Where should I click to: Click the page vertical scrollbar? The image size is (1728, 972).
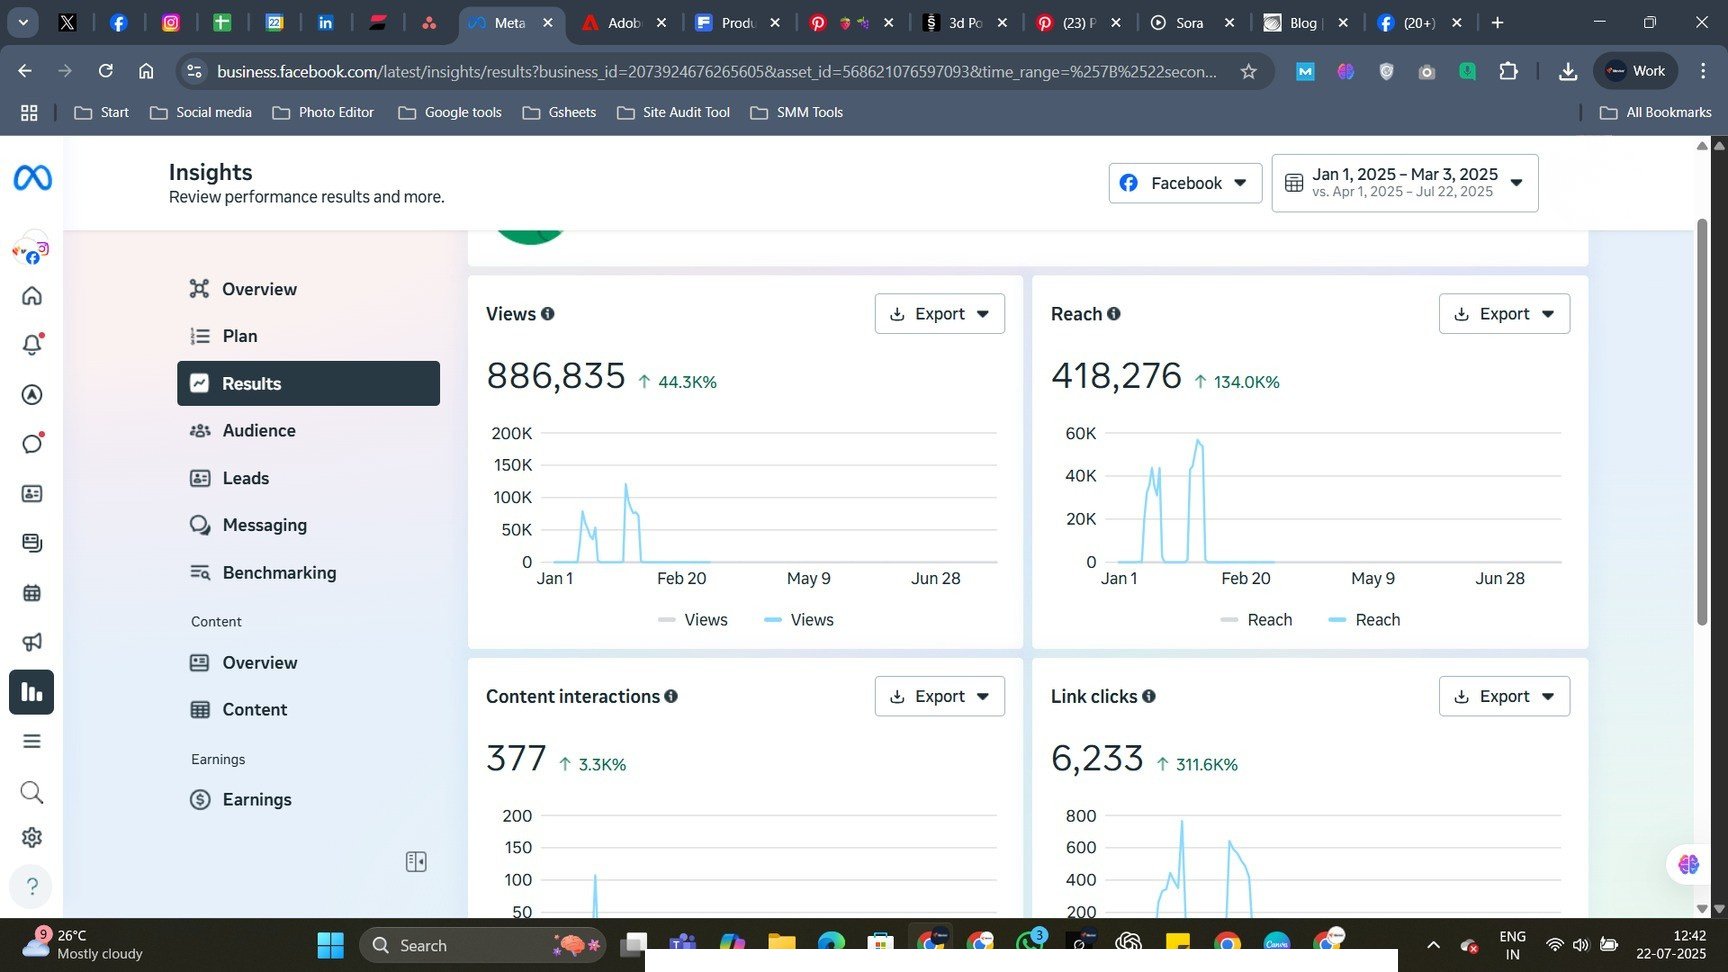coord(1702,422)
